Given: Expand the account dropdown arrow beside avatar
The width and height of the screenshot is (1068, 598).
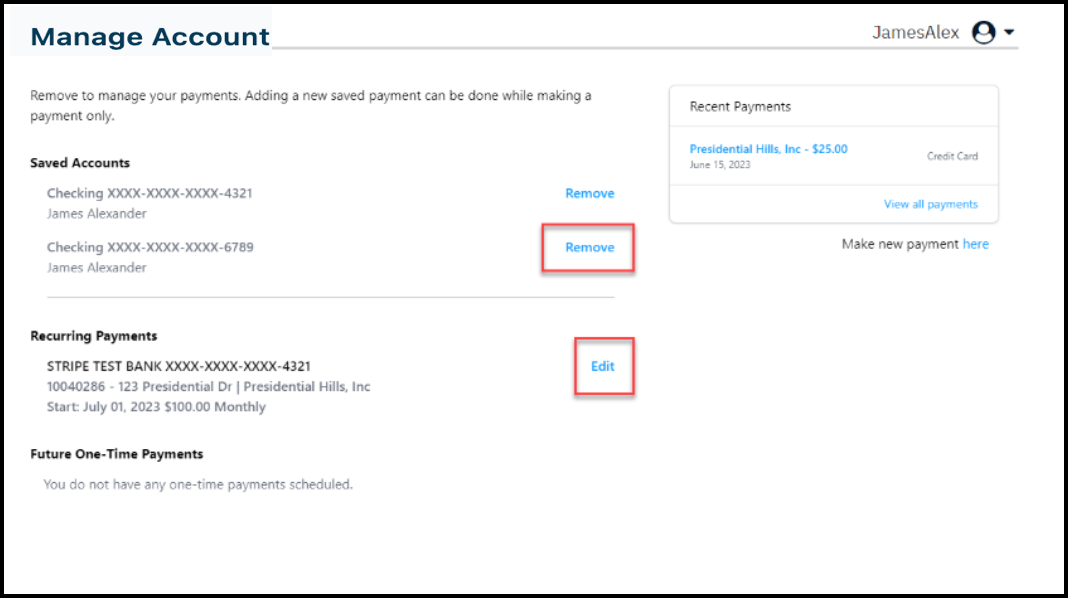Looking at the screenshot, I should [1009, 32].
